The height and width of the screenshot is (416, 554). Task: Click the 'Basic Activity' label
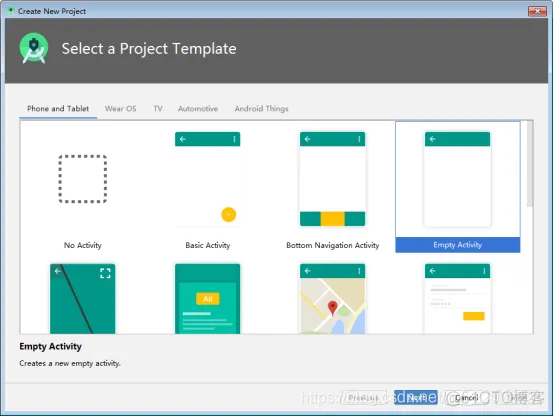point(207,245)
